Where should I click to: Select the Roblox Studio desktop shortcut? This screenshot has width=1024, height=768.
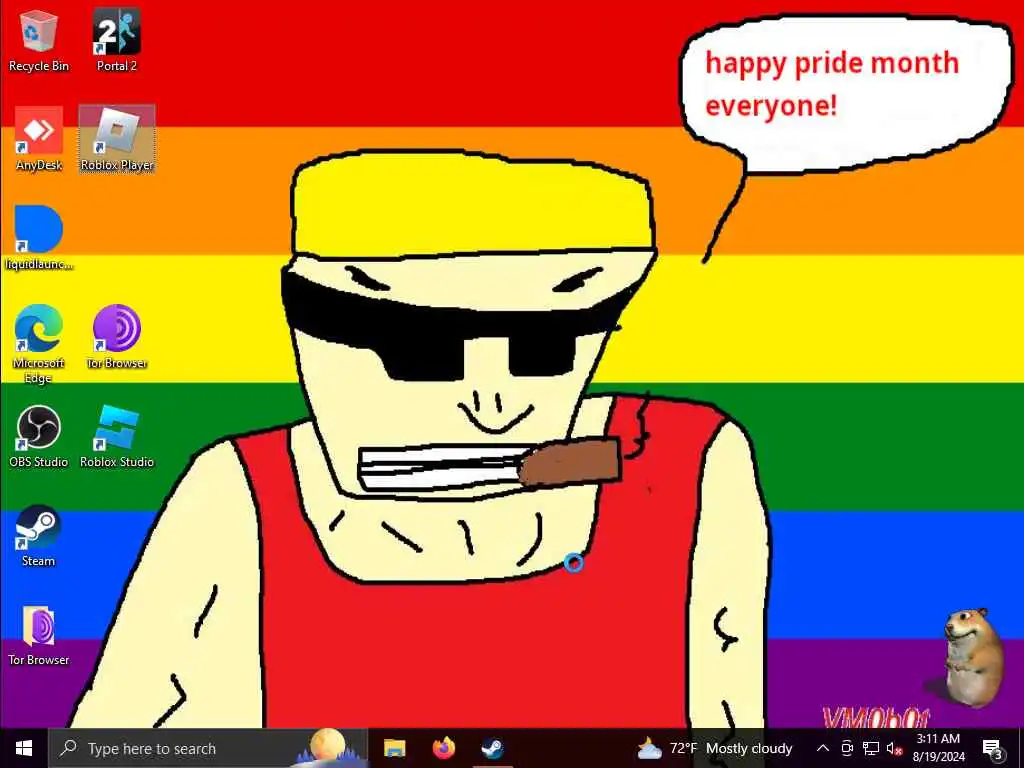click(x=117, y=437)
